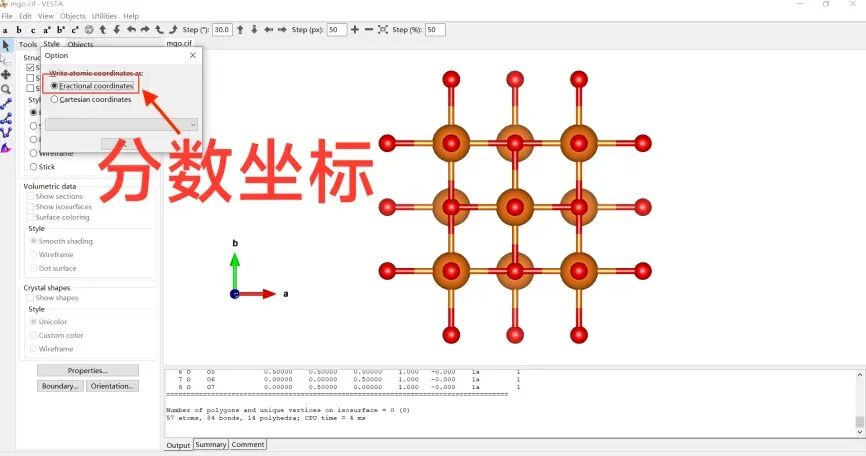
Task: Open the File menu
Action: point(7,16)
